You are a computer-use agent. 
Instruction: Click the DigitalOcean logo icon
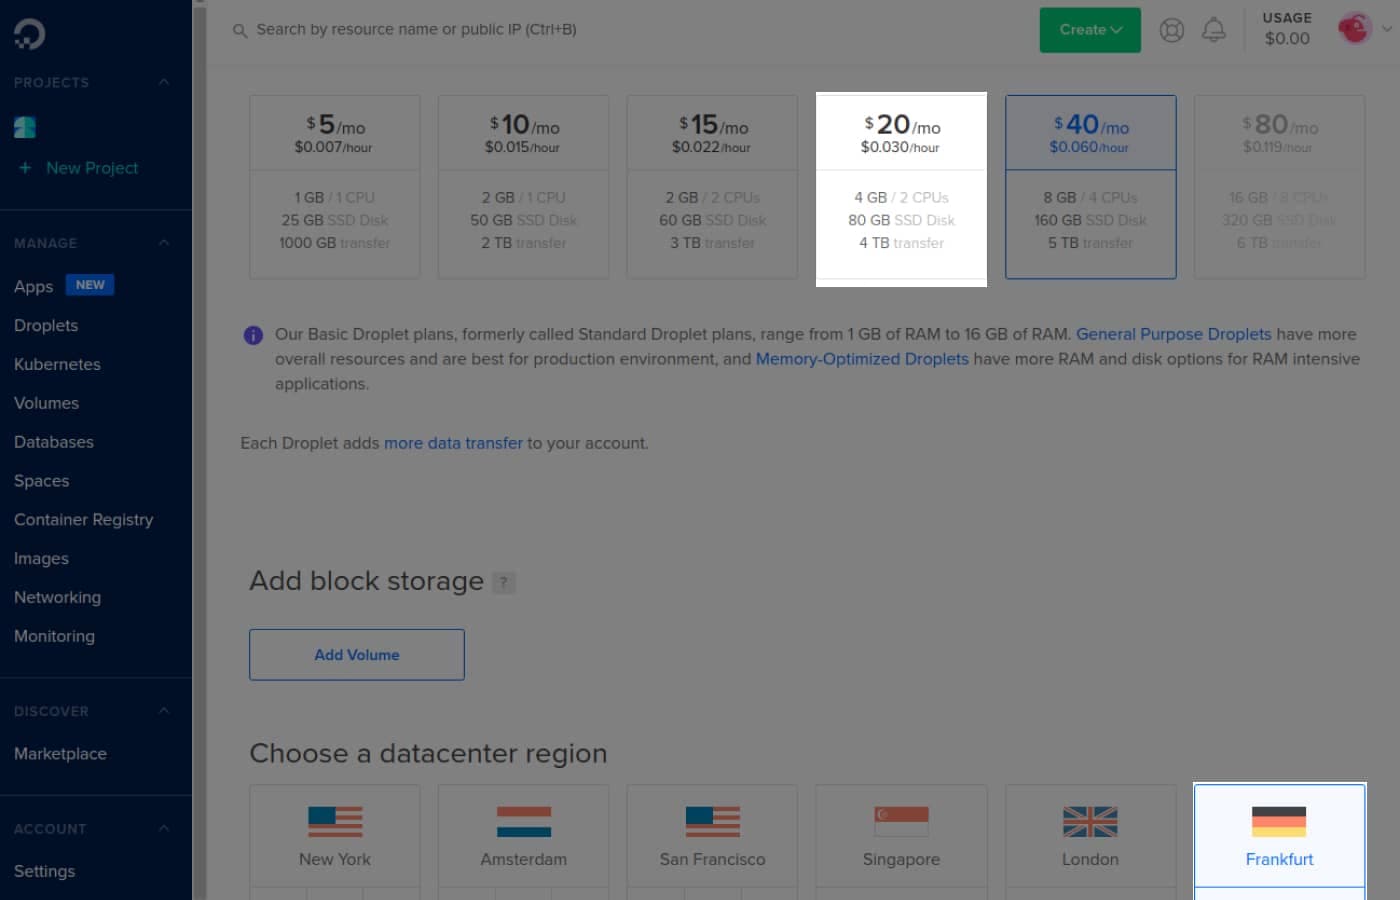(29, 35)
